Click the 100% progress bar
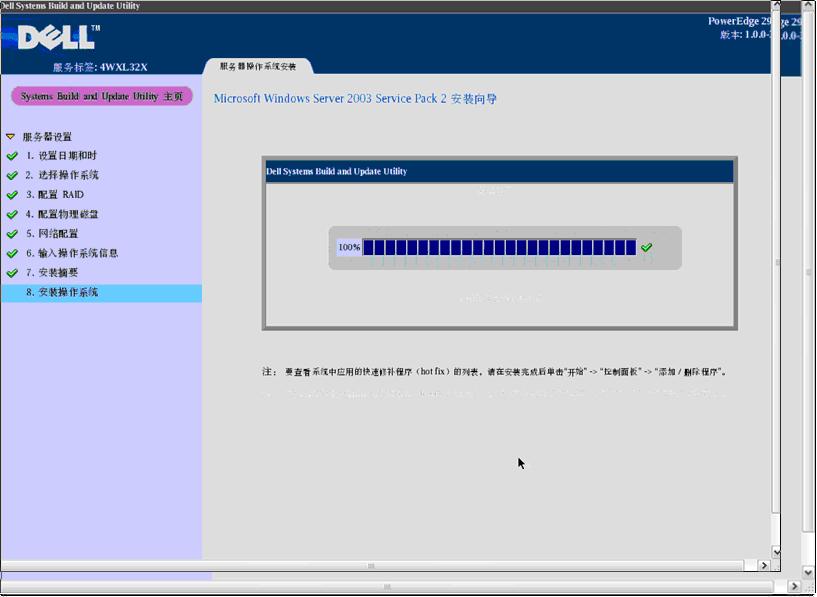Screen dimensions: 817x597 [499, 247]
